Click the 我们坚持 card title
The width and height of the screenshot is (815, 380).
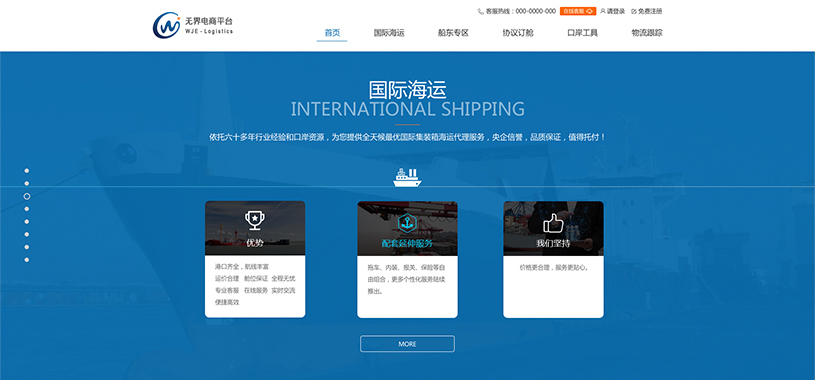click(553, 243)
